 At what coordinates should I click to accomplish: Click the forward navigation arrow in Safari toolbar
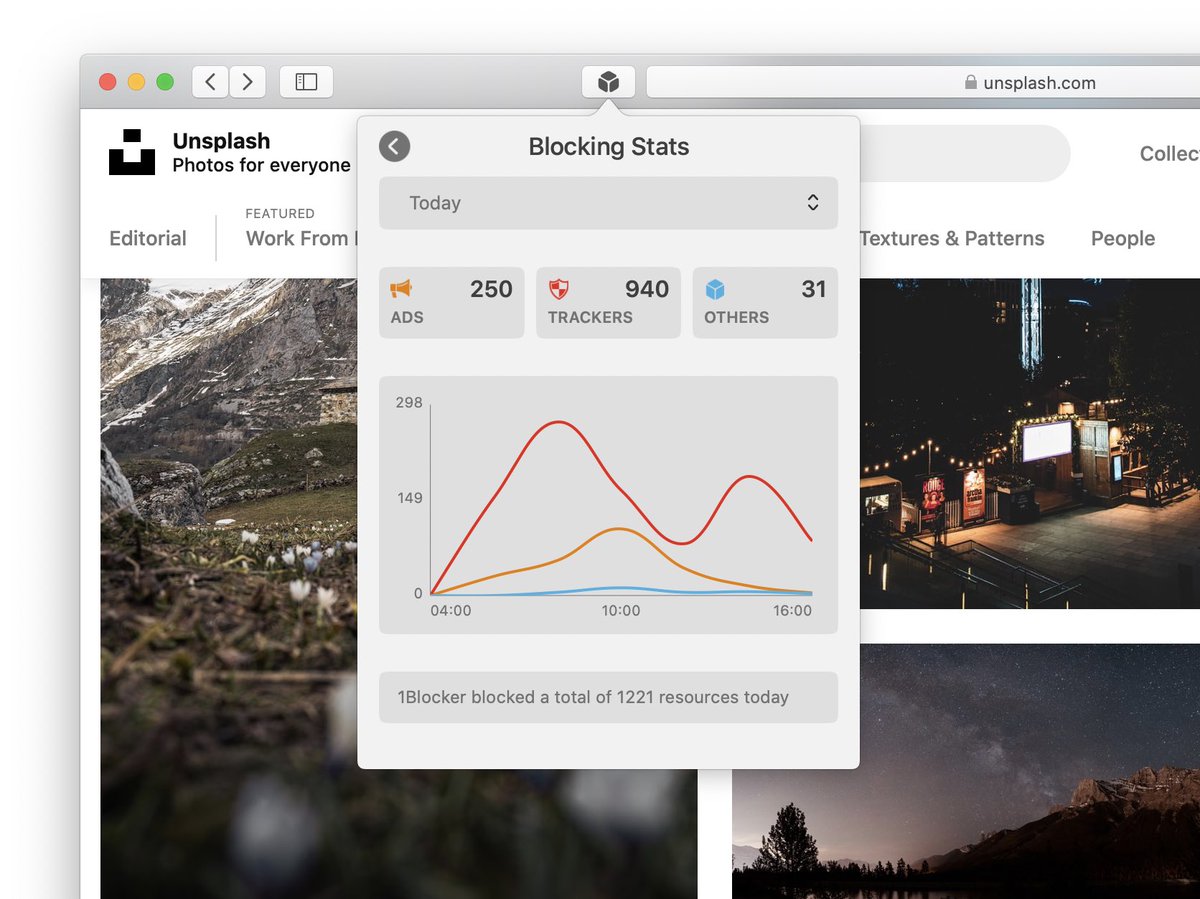pos(248,82)
